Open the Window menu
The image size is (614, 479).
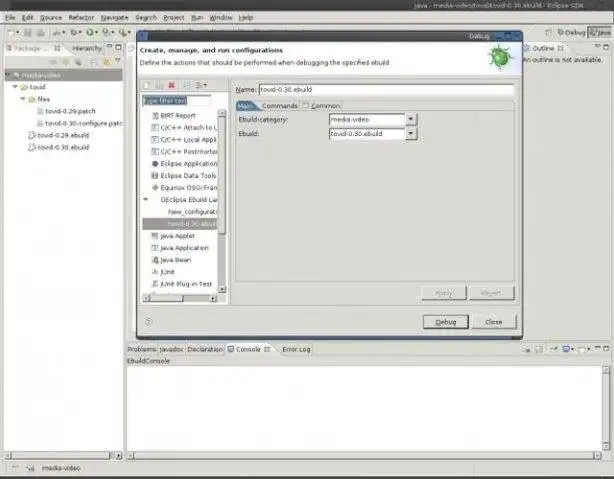point(221,18)
